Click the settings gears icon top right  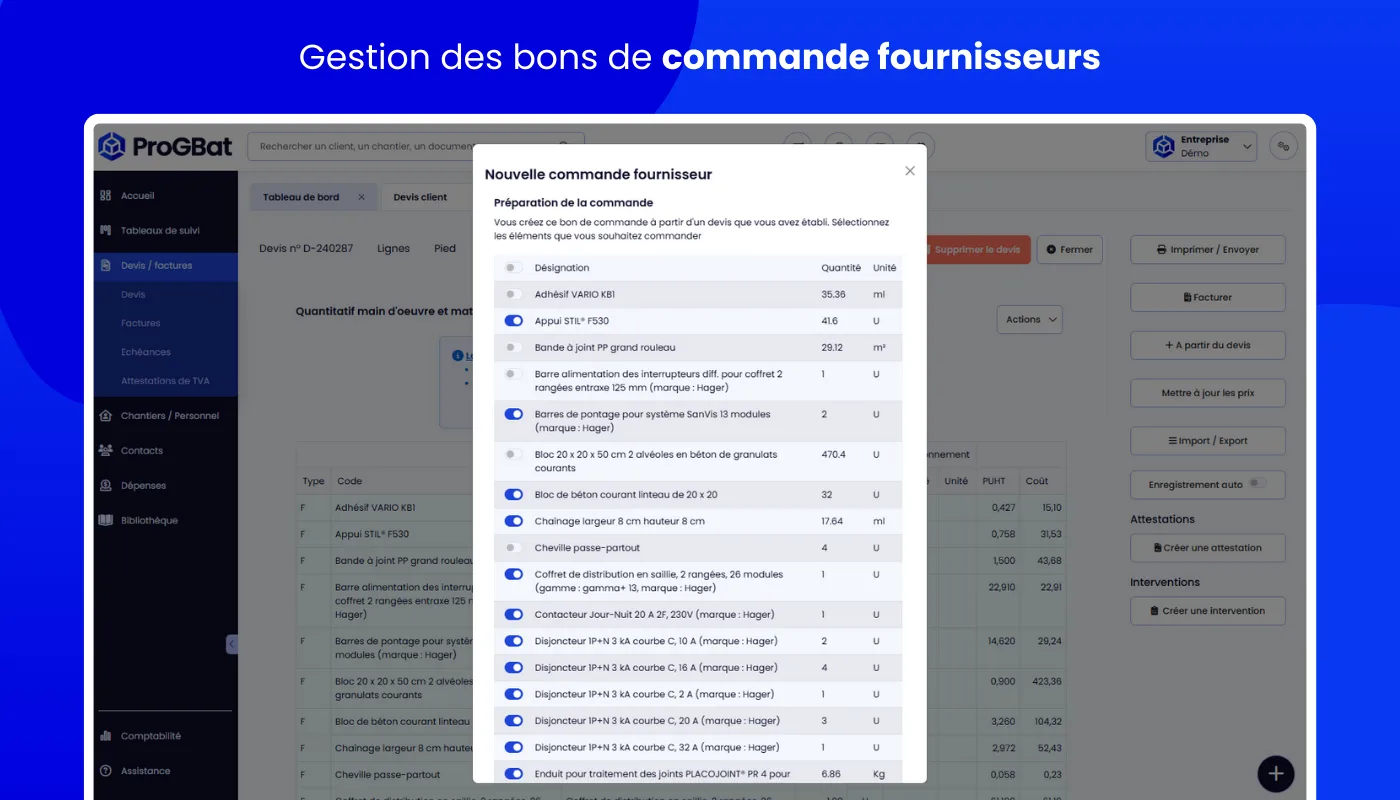(x=1284, y=147)
